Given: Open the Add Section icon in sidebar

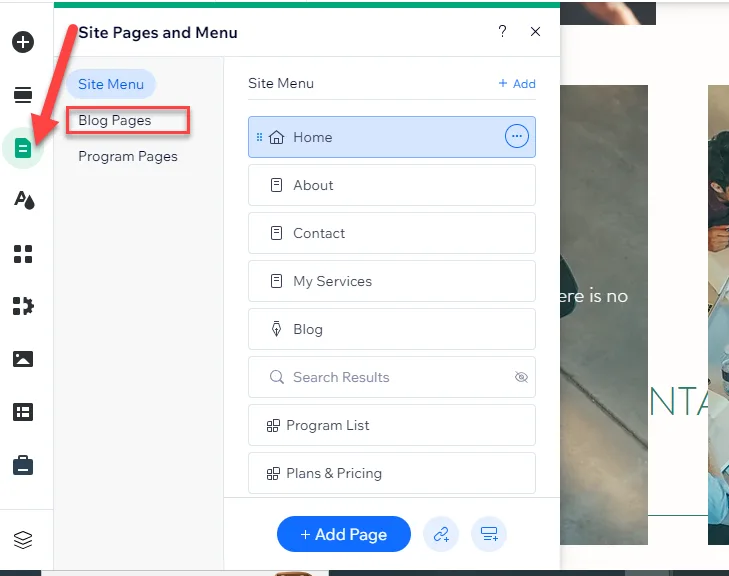Looking at the screenshot, I should tap(23, 95).
